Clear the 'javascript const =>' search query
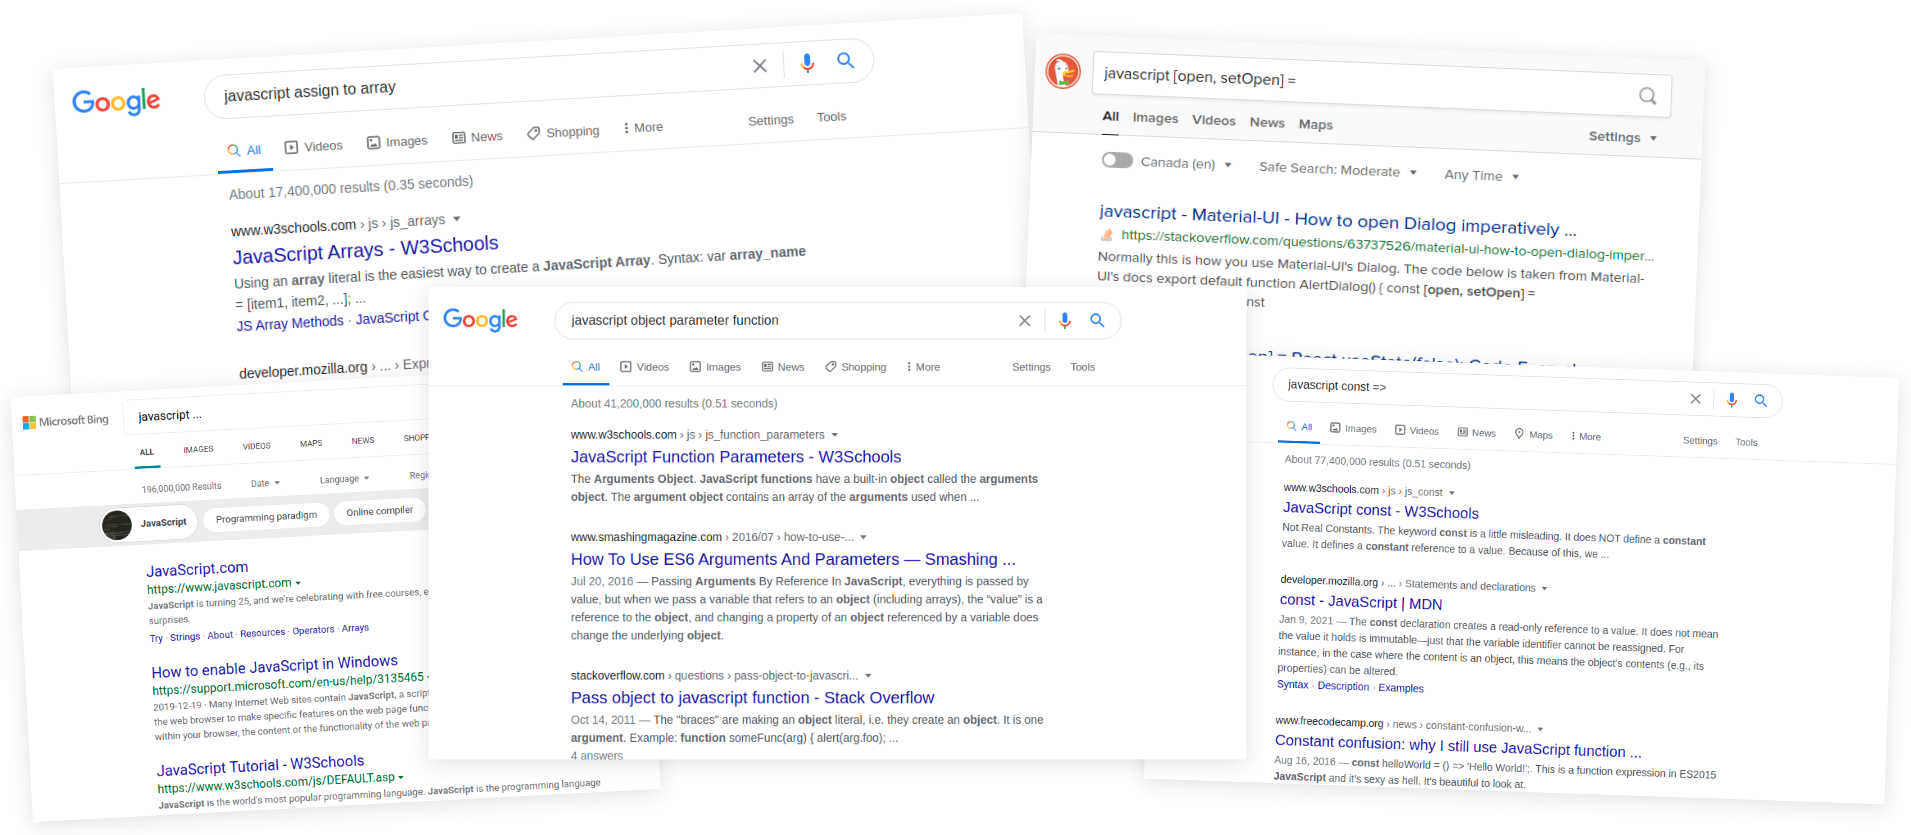The height and width of the screenshot is (835, 1911). coord(1695,399)
